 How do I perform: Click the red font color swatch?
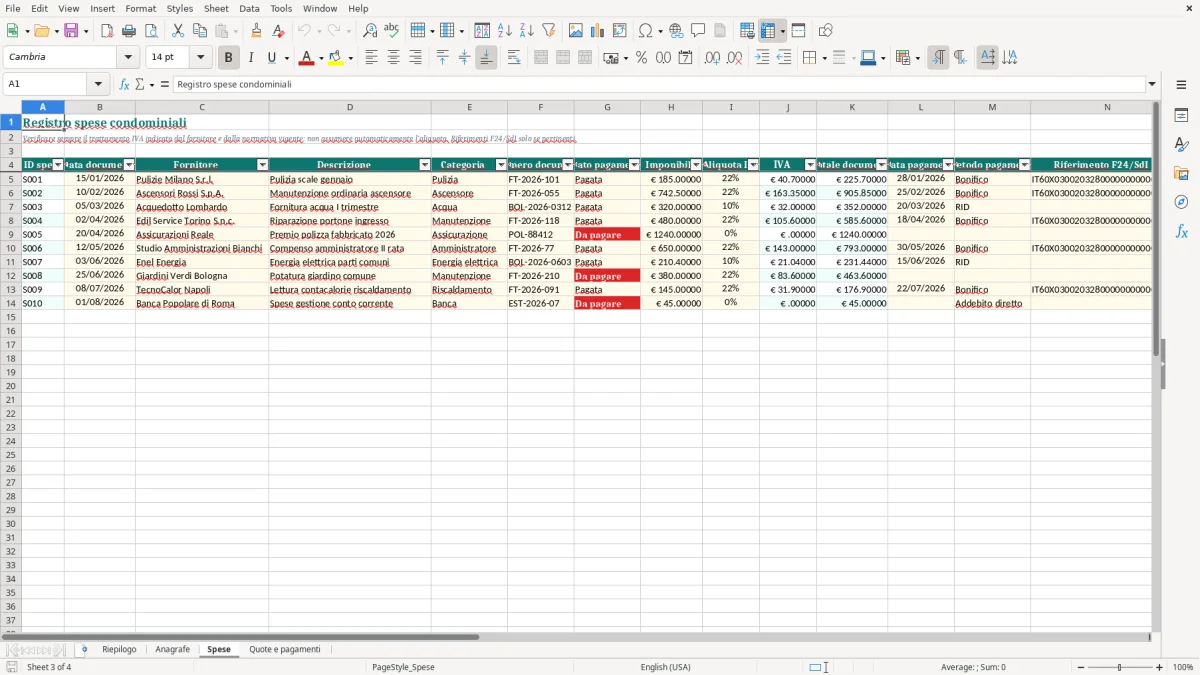click(x=306, y=58)
